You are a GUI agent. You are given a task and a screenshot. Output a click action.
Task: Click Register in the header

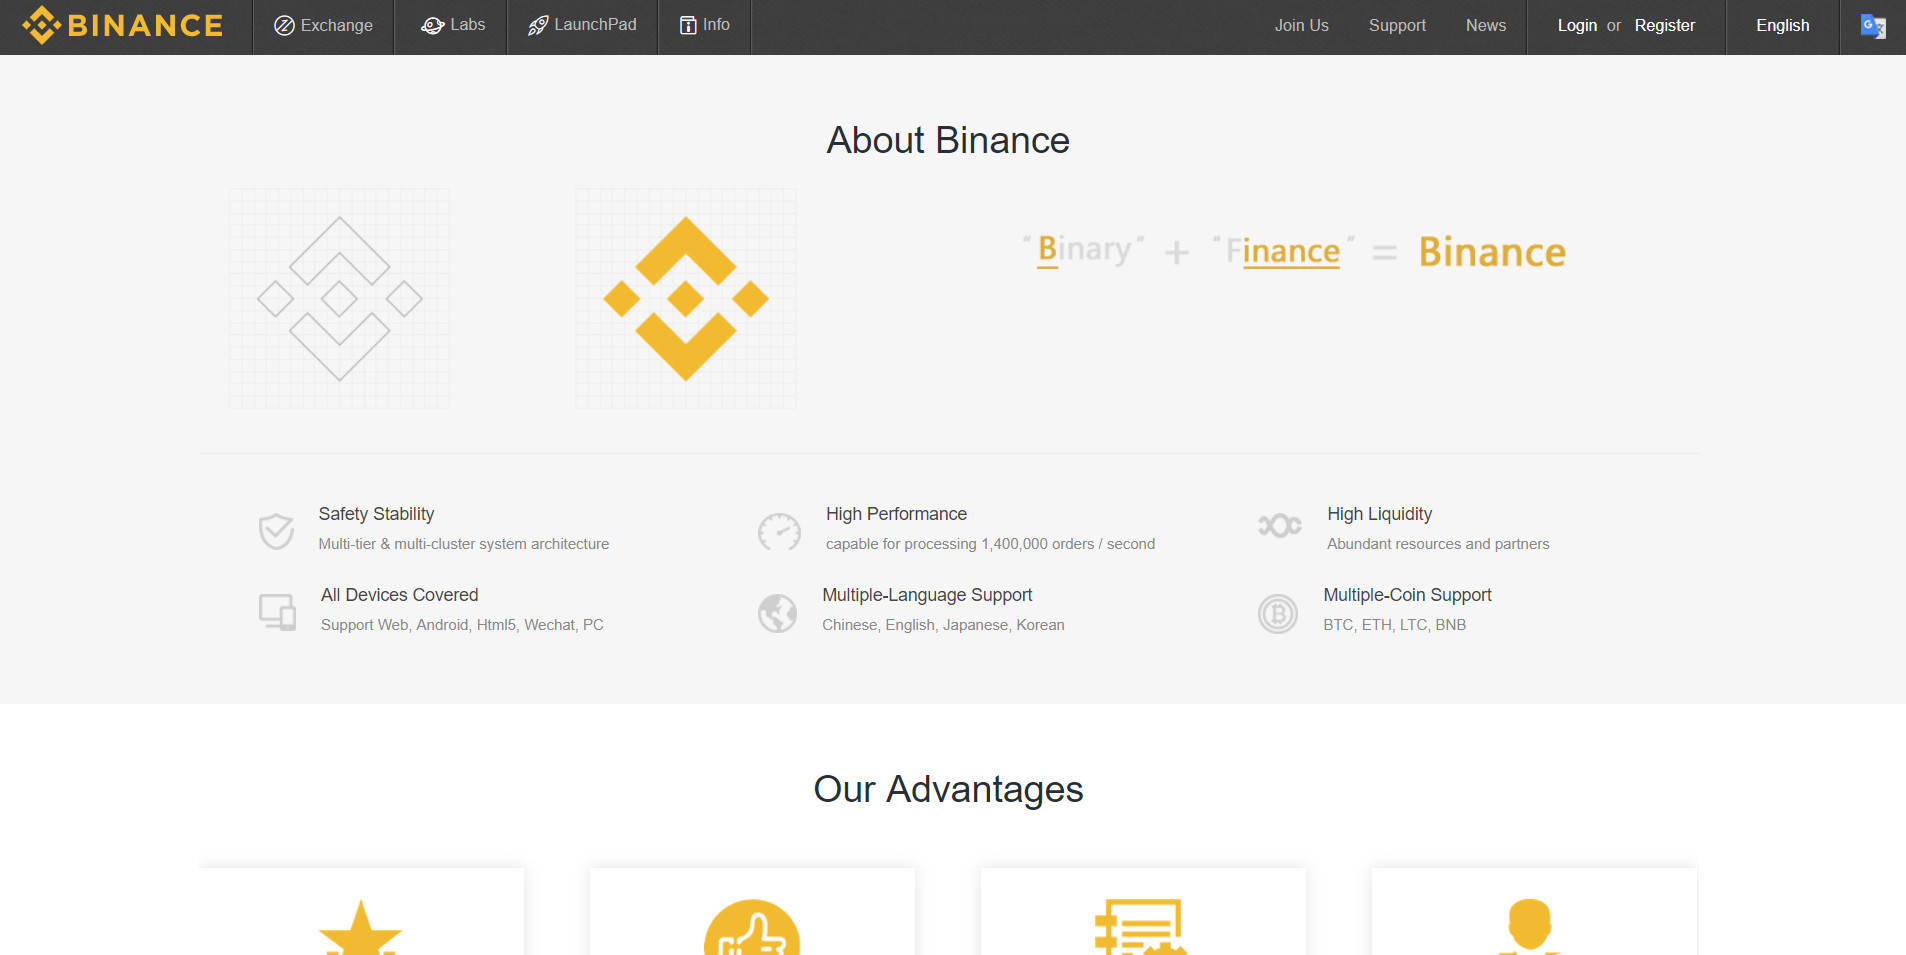1664,25
